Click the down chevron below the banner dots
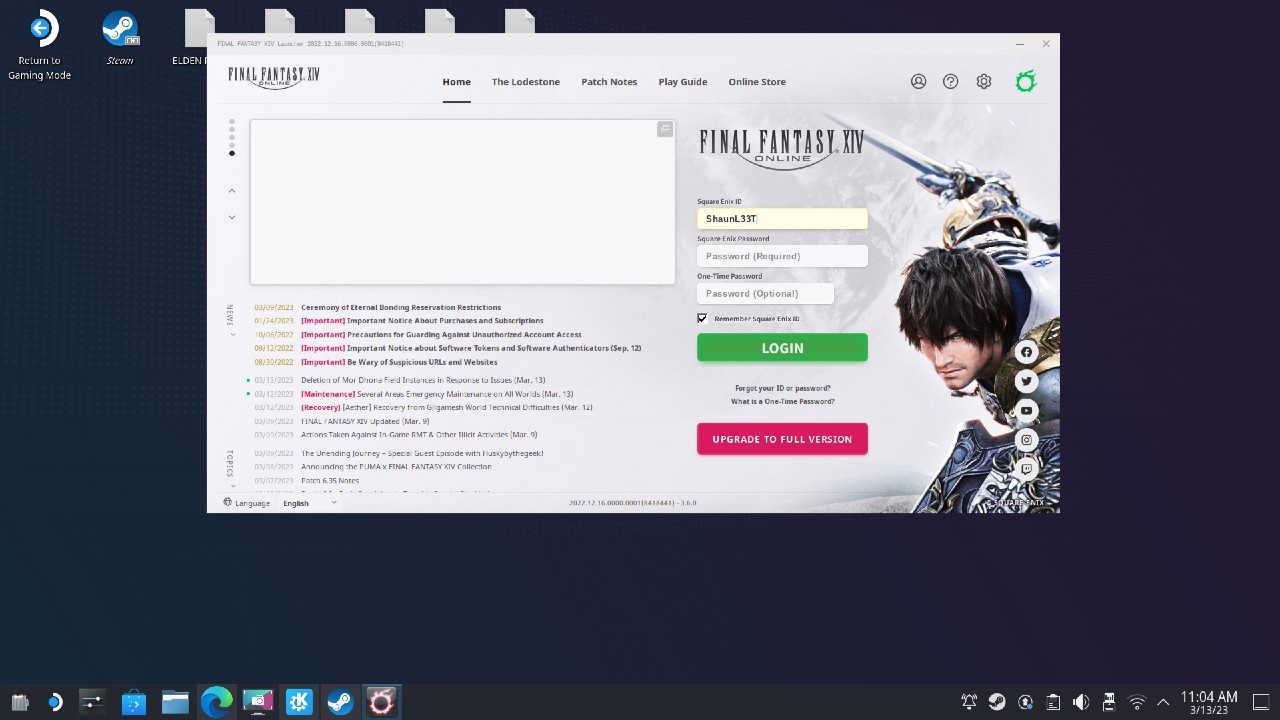The width and height of the screenshot is (1280, 720). click(x=232, y=217)
